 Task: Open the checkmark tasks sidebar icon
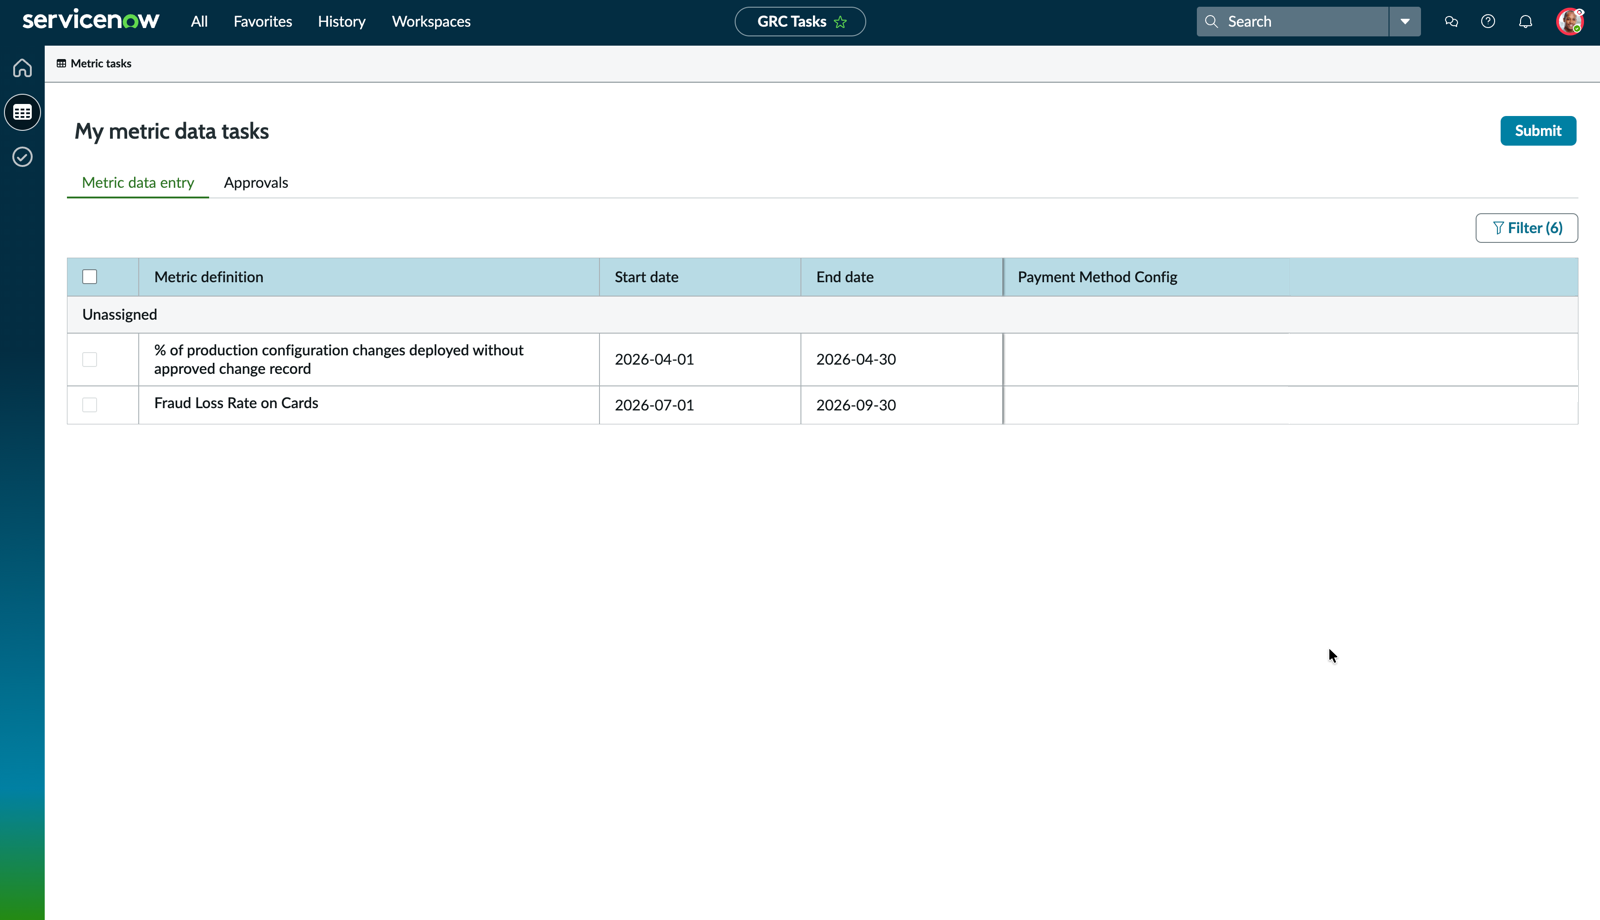pos(22,157)
